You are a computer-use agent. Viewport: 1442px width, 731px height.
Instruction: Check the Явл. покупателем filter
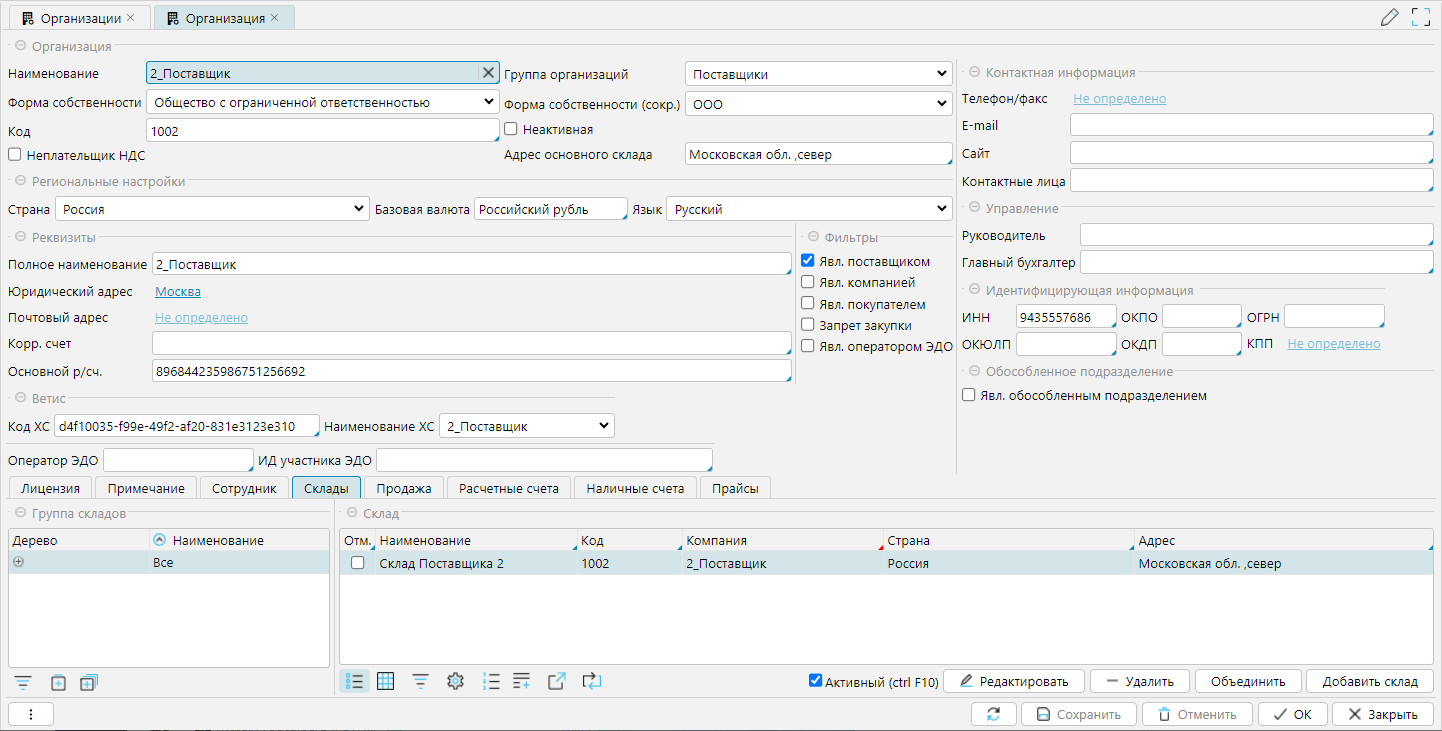point(808,304)
